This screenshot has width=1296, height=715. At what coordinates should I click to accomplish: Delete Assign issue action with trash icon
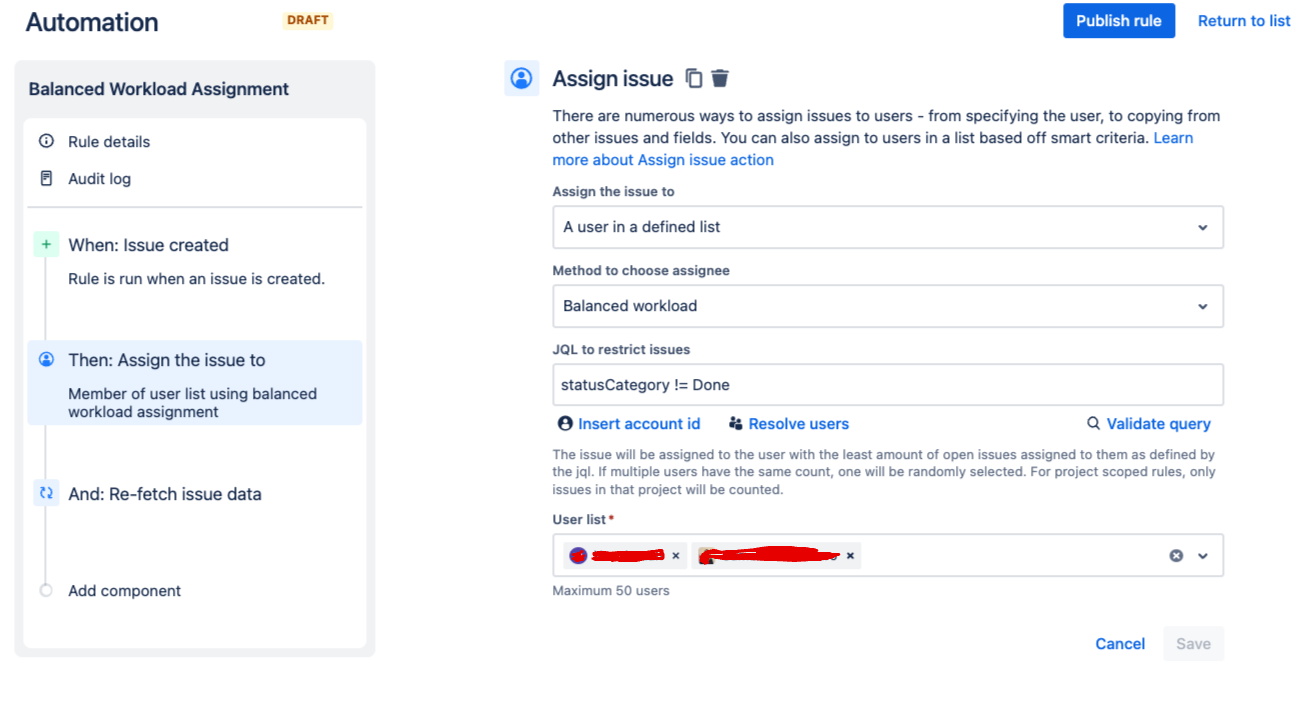pyautogui.click(x=720, y=78)
